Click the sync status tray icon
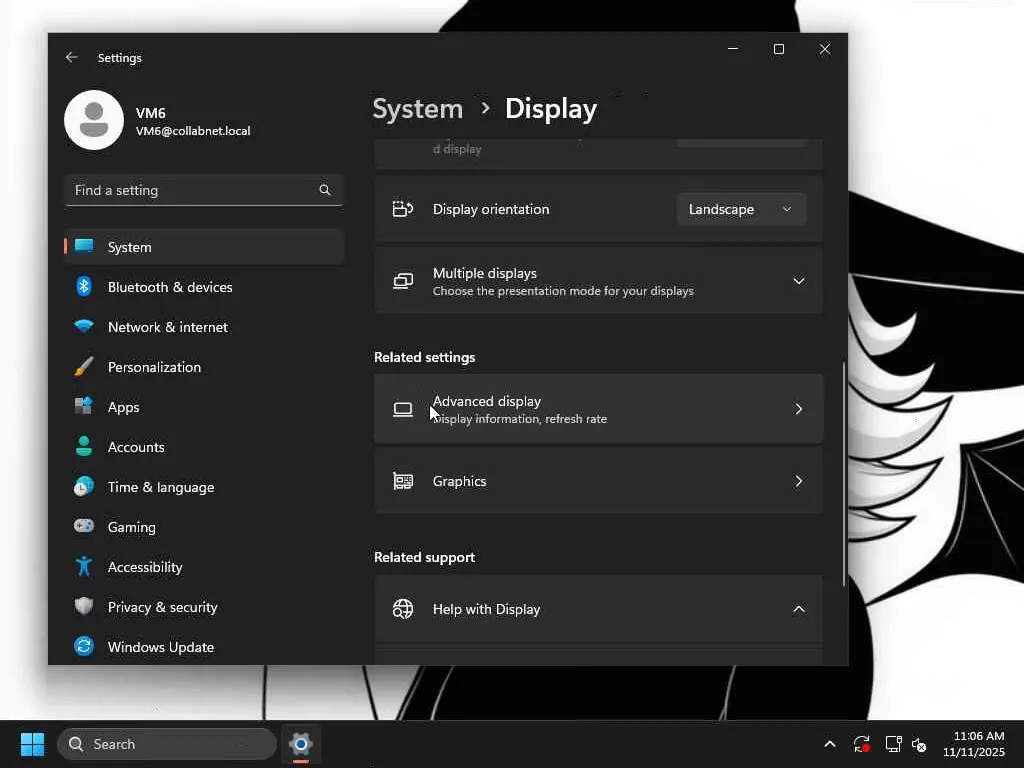The height and width of the screenshot is (768, 1024). (861, 744)
